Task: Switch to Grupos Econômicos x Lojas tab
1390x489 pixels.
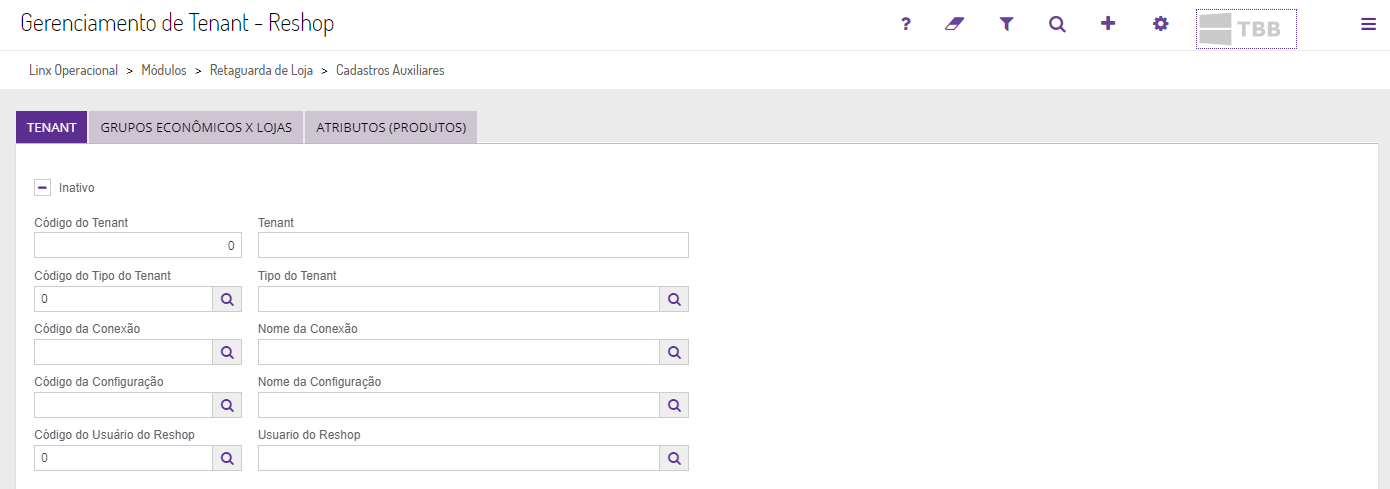Action: tap(196, 127)
